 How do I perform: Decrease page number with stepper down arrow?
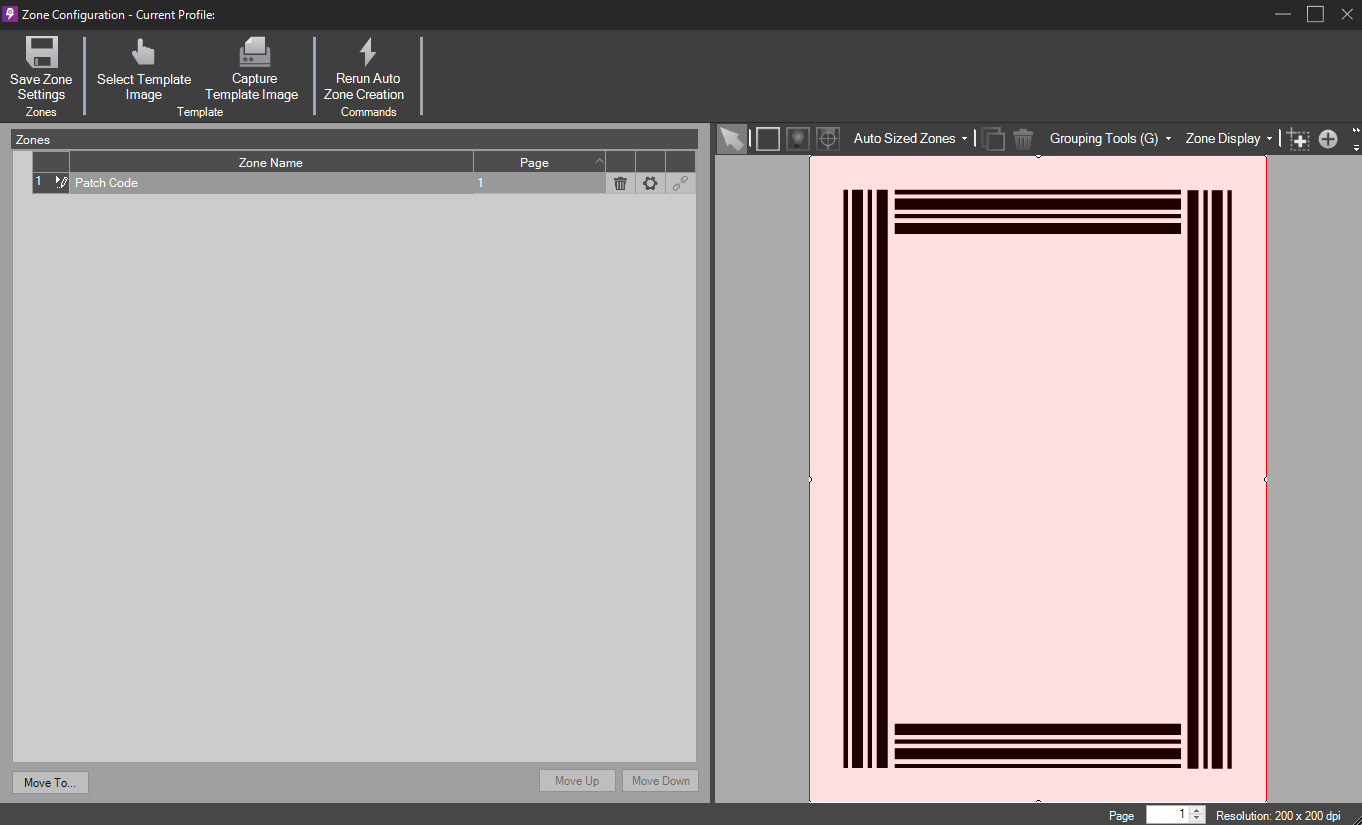[1198, 819]
